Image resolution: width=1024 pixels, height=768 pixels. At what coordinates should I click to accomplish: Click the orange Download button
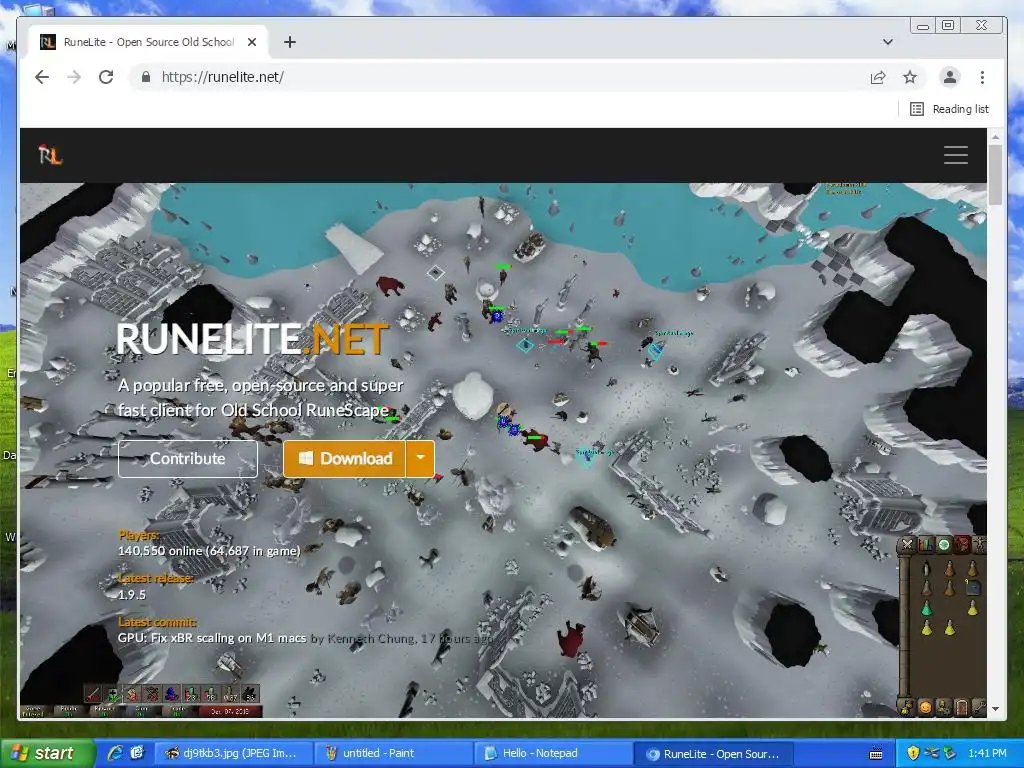345,458
